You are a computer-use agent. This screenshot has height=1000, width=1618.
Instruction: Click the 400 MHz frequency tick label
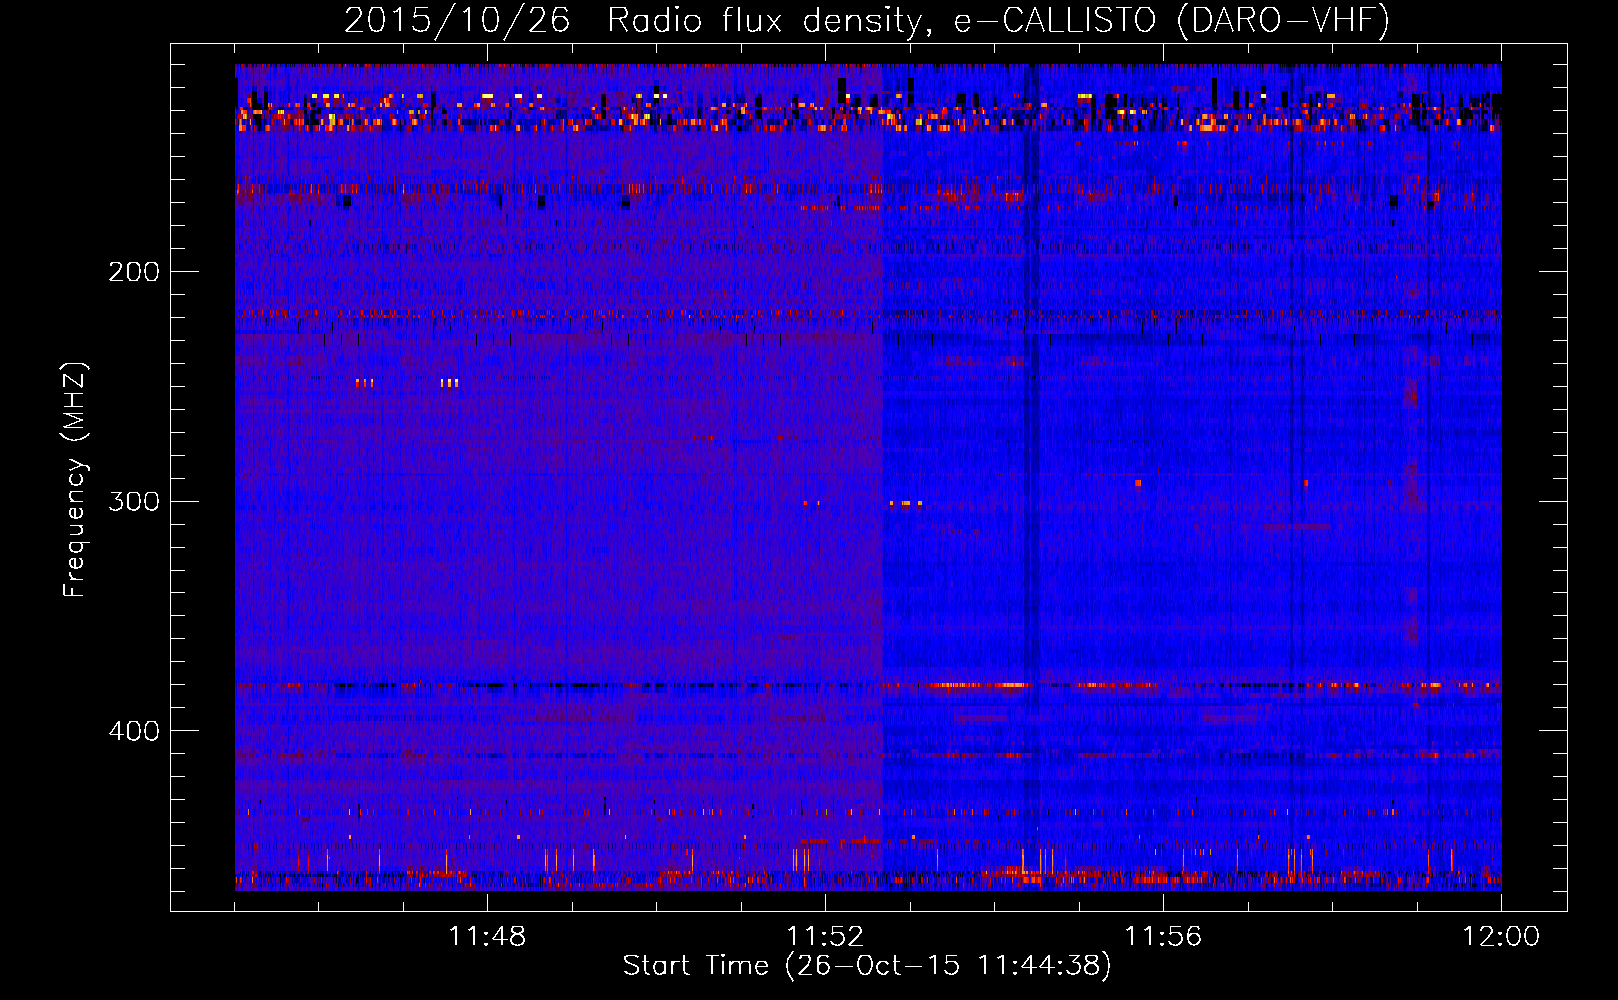tap(134, 731)
